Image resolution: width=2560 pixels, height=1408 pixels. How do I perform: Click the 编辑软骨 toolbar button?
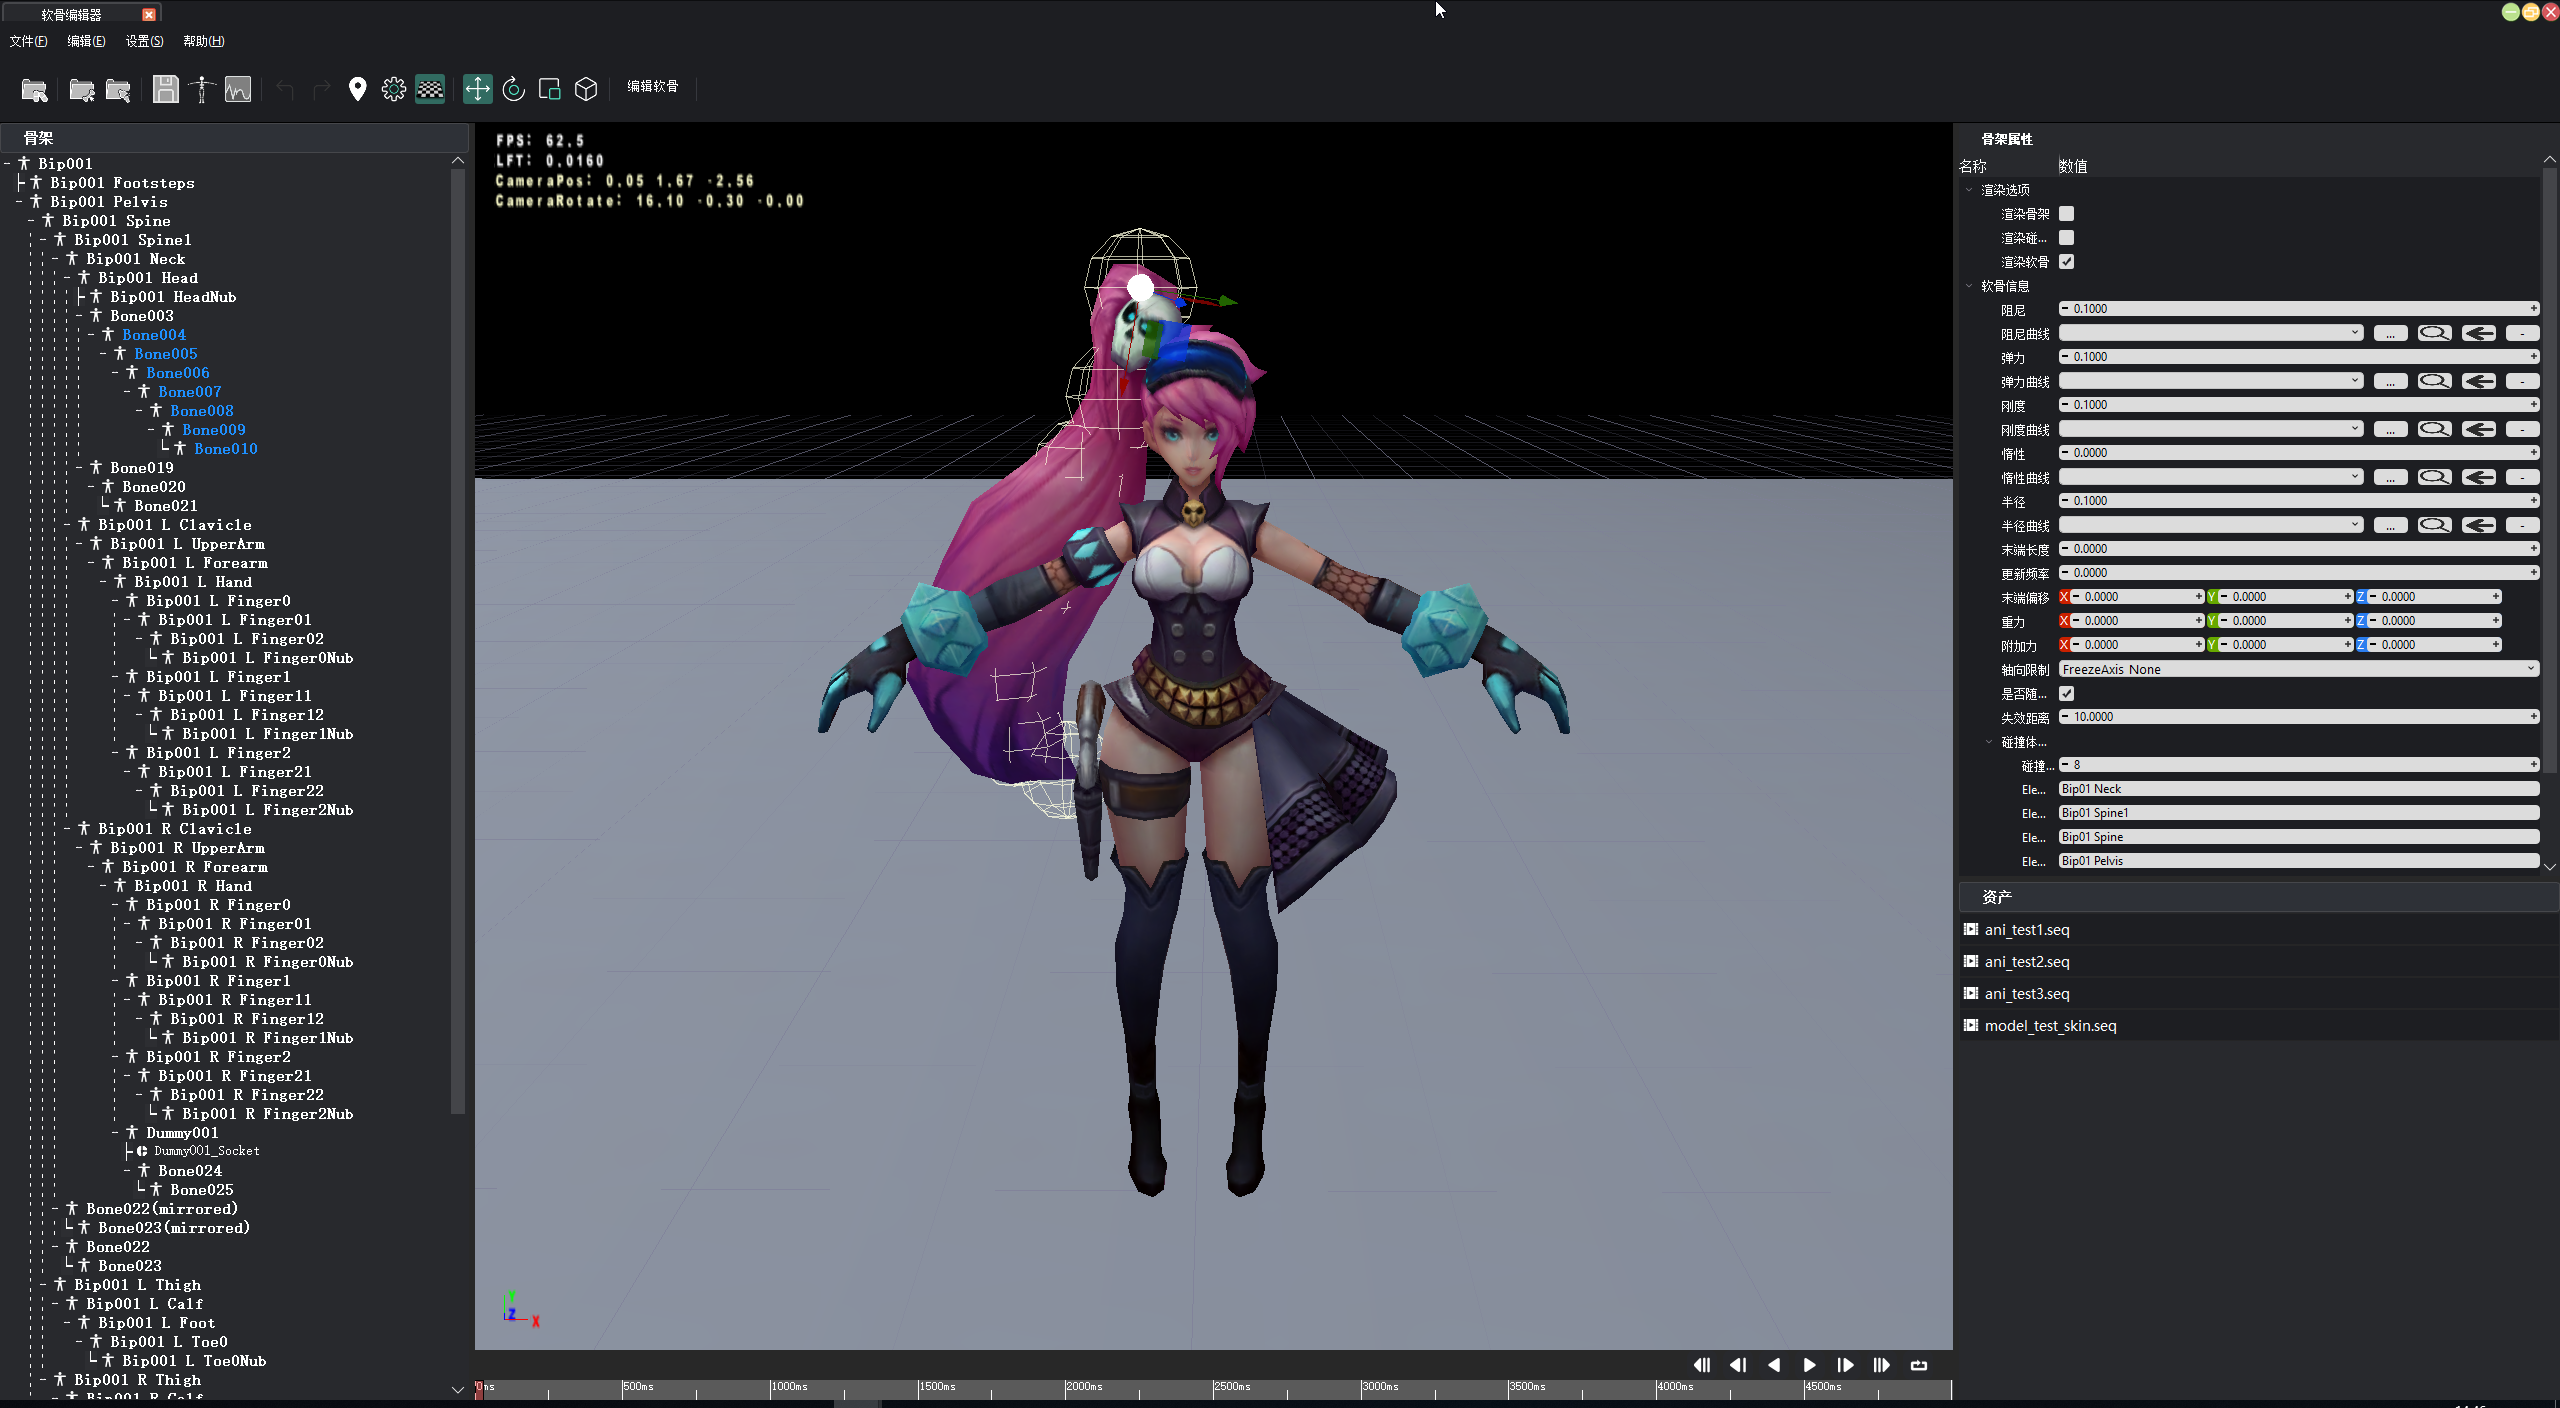pyautogui.click(x=653, y=87)
